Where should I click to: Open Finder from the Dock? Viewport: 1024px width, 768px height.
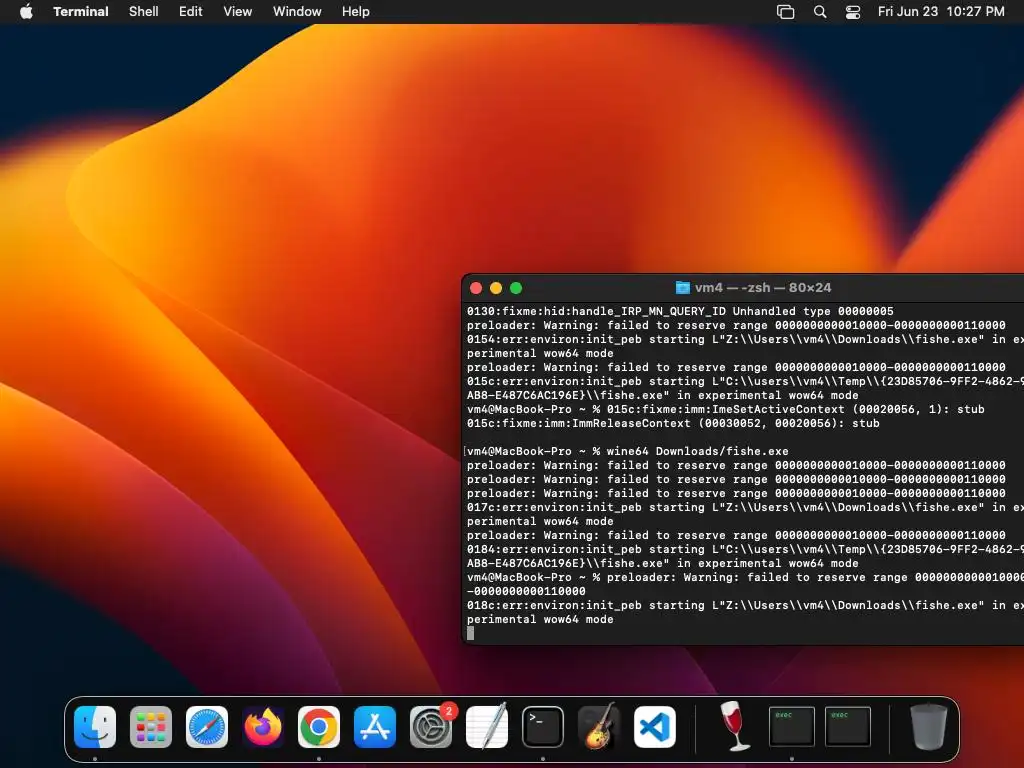(x=95, y=727)
